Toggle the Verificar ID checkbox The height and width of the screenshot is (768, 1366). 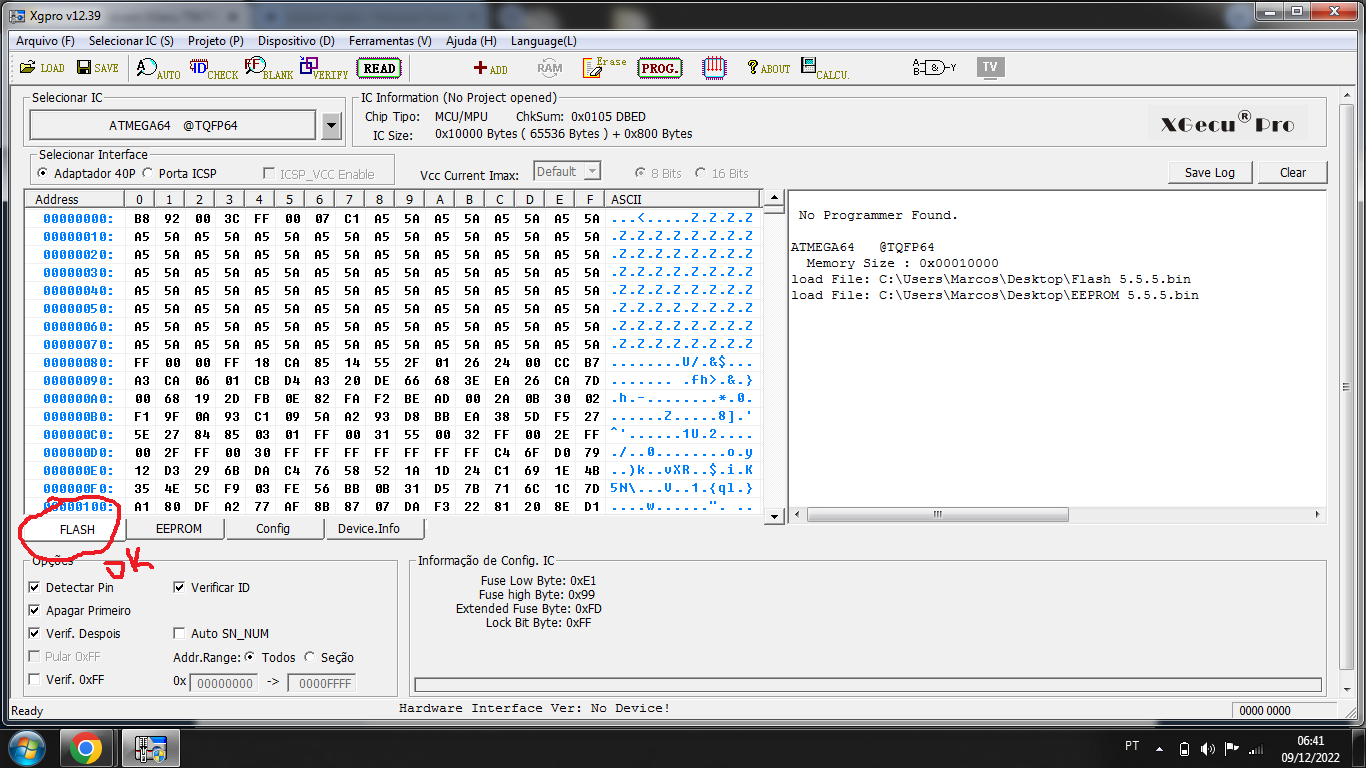coord(180,587)
